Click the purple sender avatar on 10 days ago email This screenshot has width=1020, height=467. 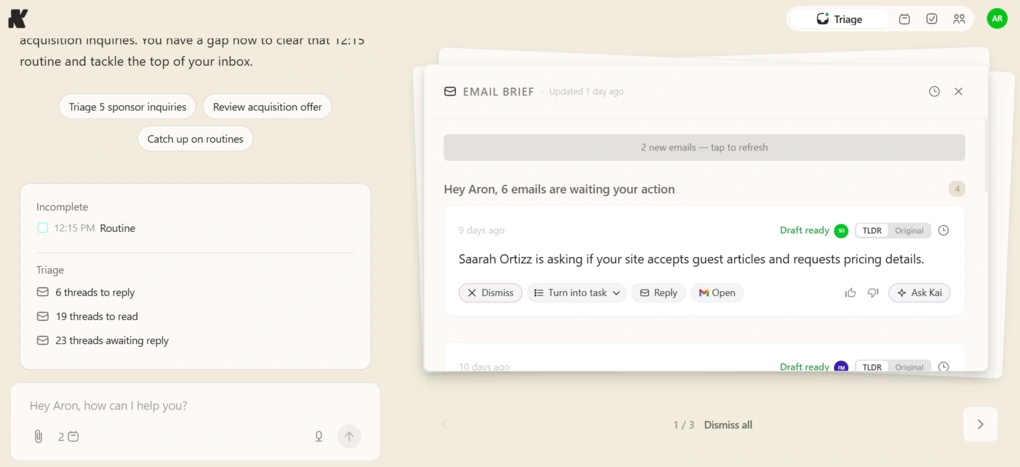click(x=841, y=367)
